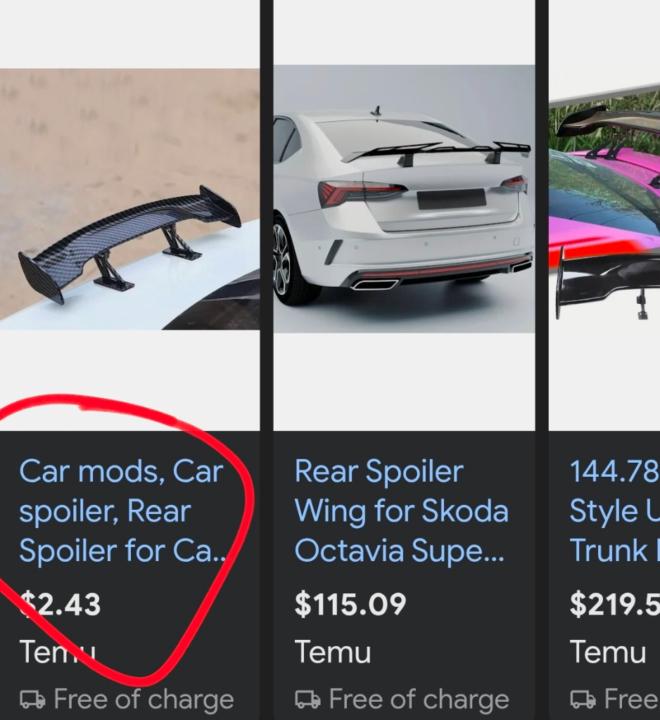Viewport: 660px width, 720px height.
Task: Select the $115.09 price
Action: [350, 604]
